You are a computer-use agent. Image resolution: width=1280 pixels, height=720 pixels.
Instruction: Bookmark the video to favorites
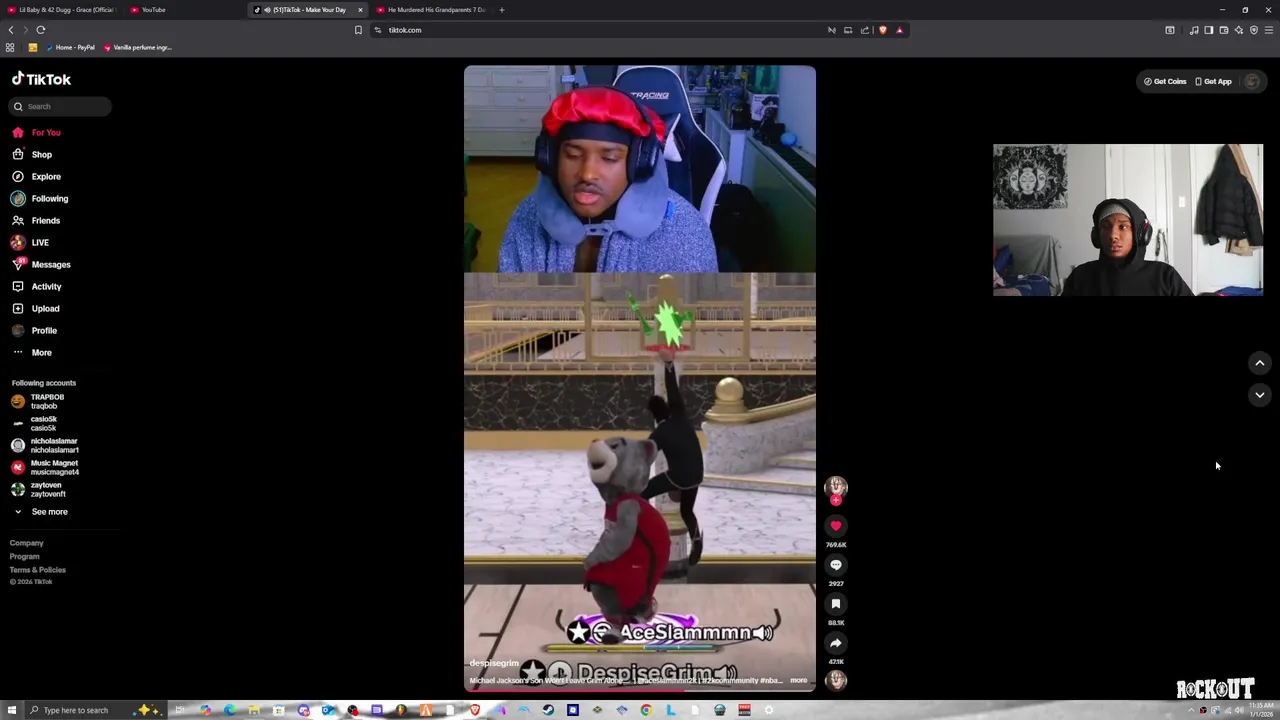tap(836, 604)
